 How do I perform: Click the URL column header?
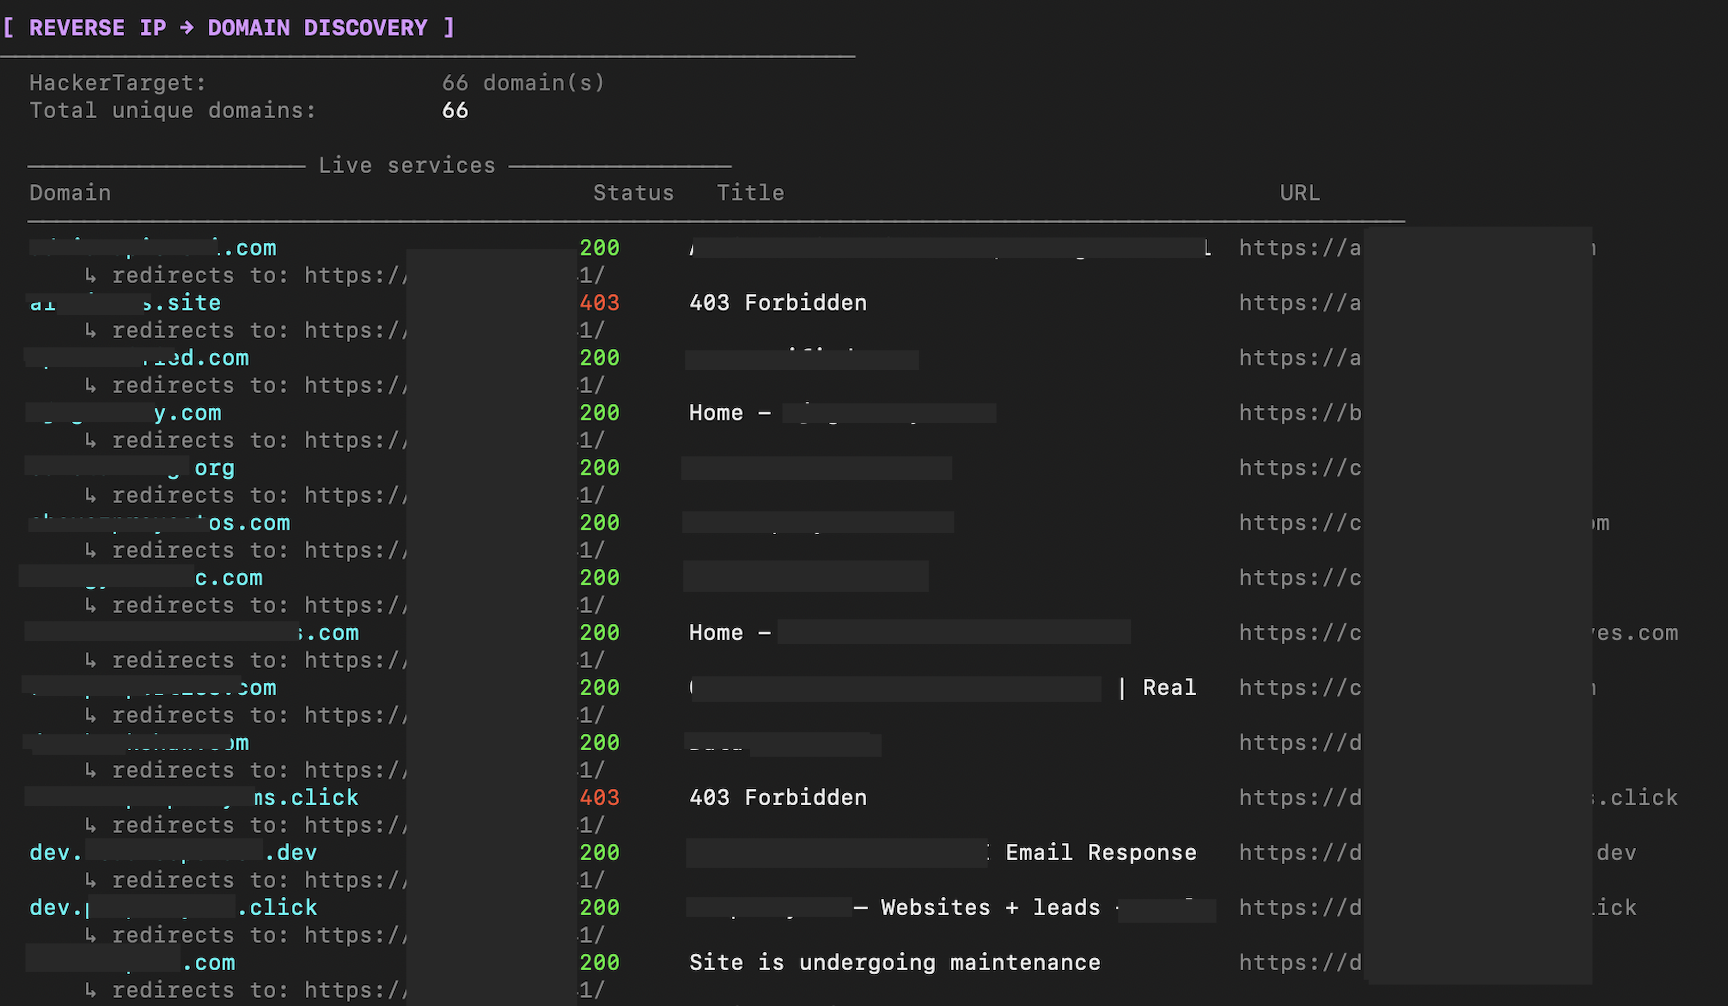pyautogui.click(x=1299, y=193)
